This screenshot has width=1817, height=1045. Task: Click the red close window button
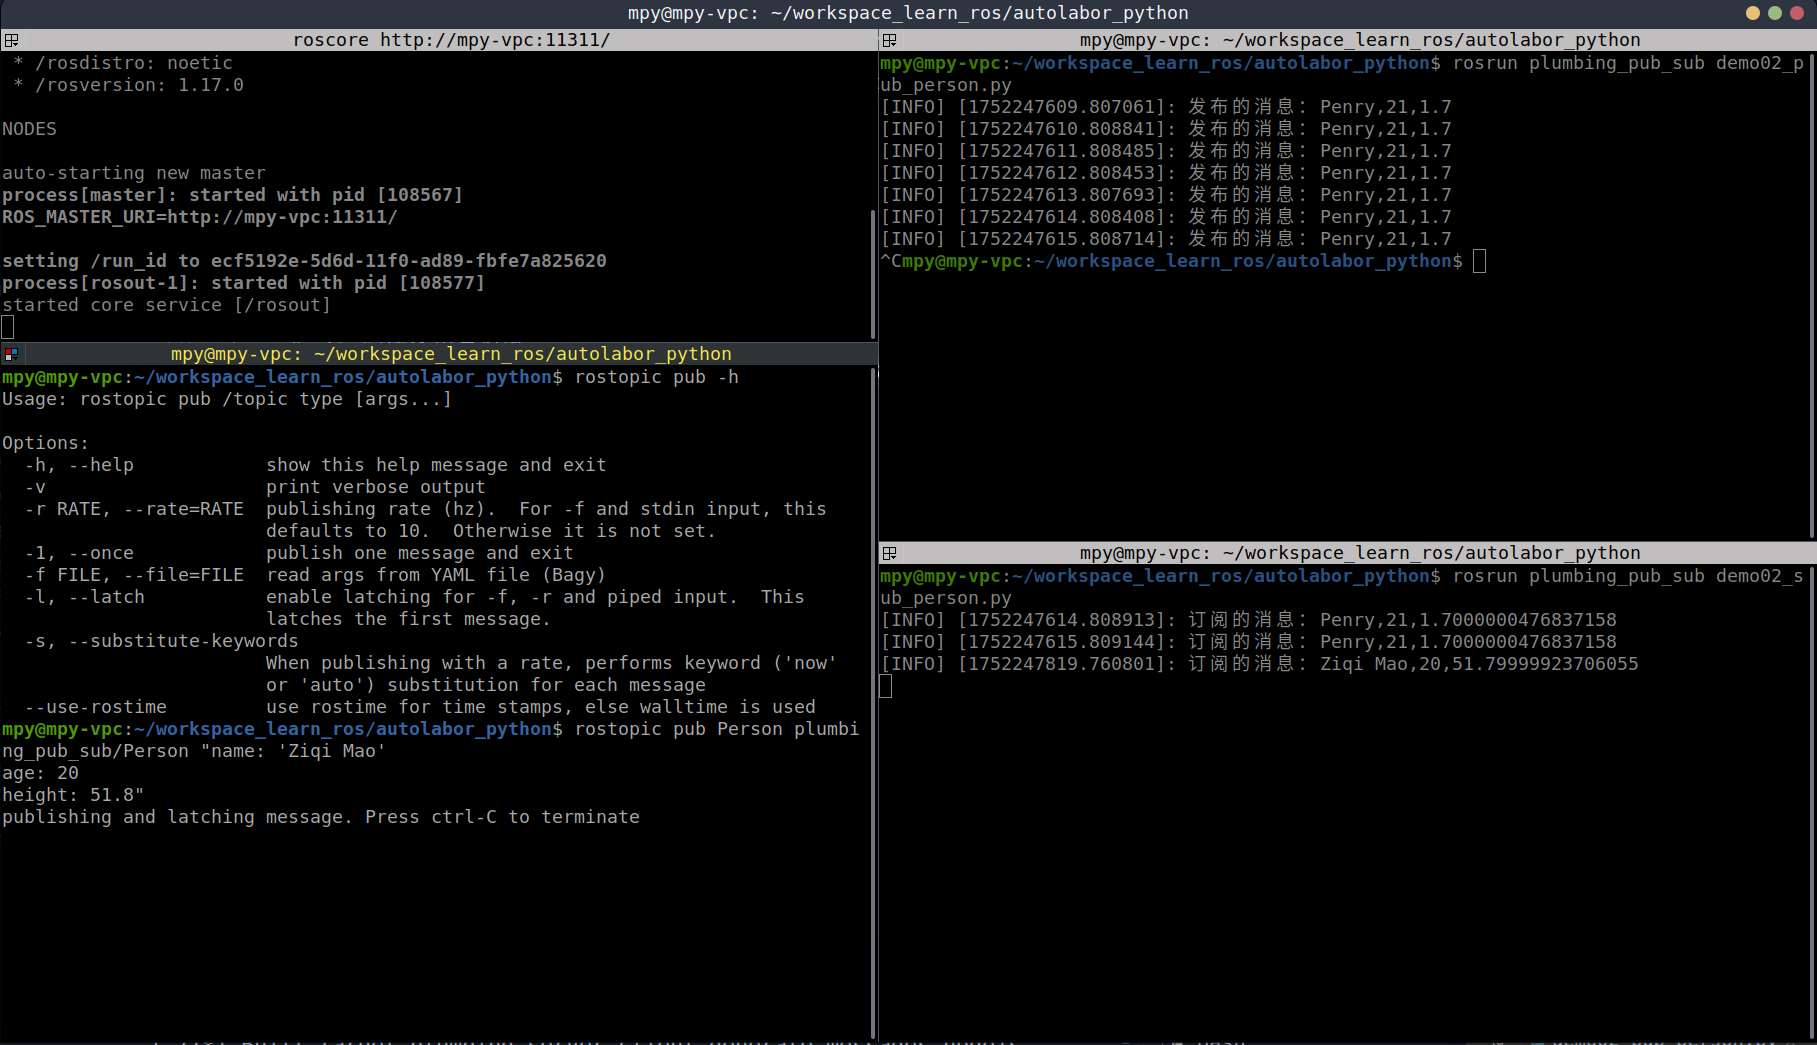point(1797,13)
